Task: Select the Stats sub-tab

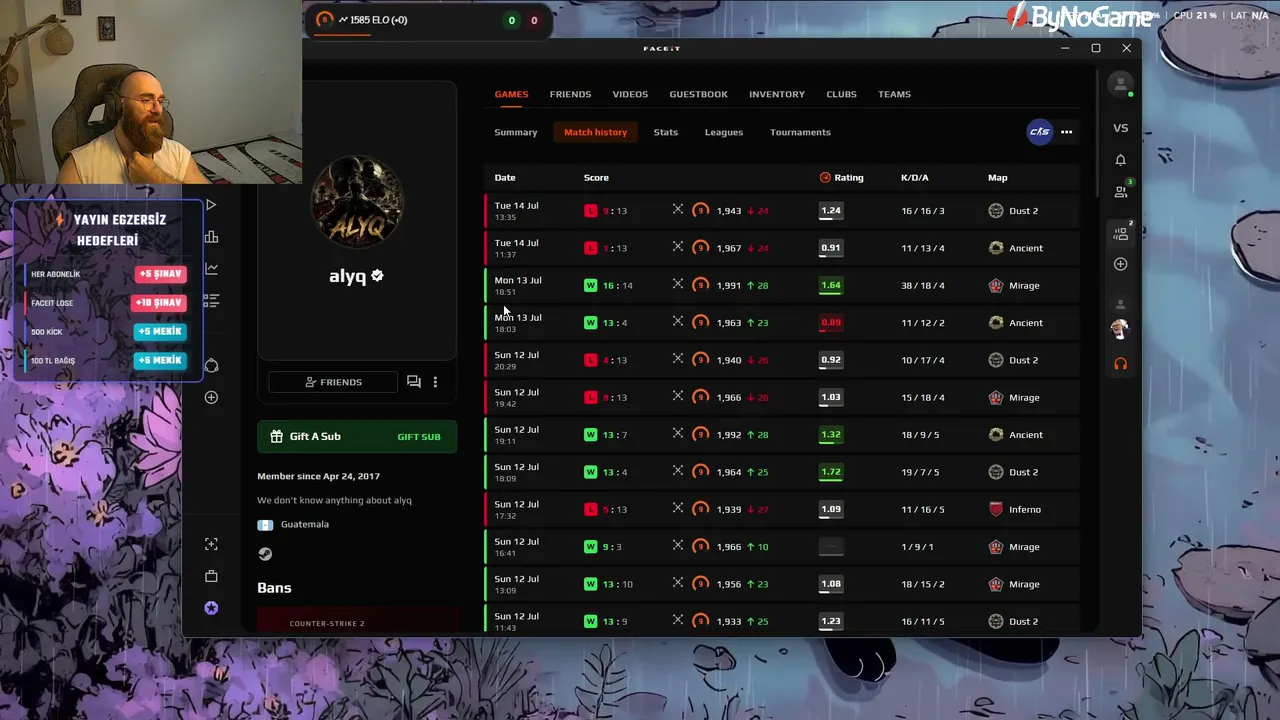Action: click(x=665, y=132)
